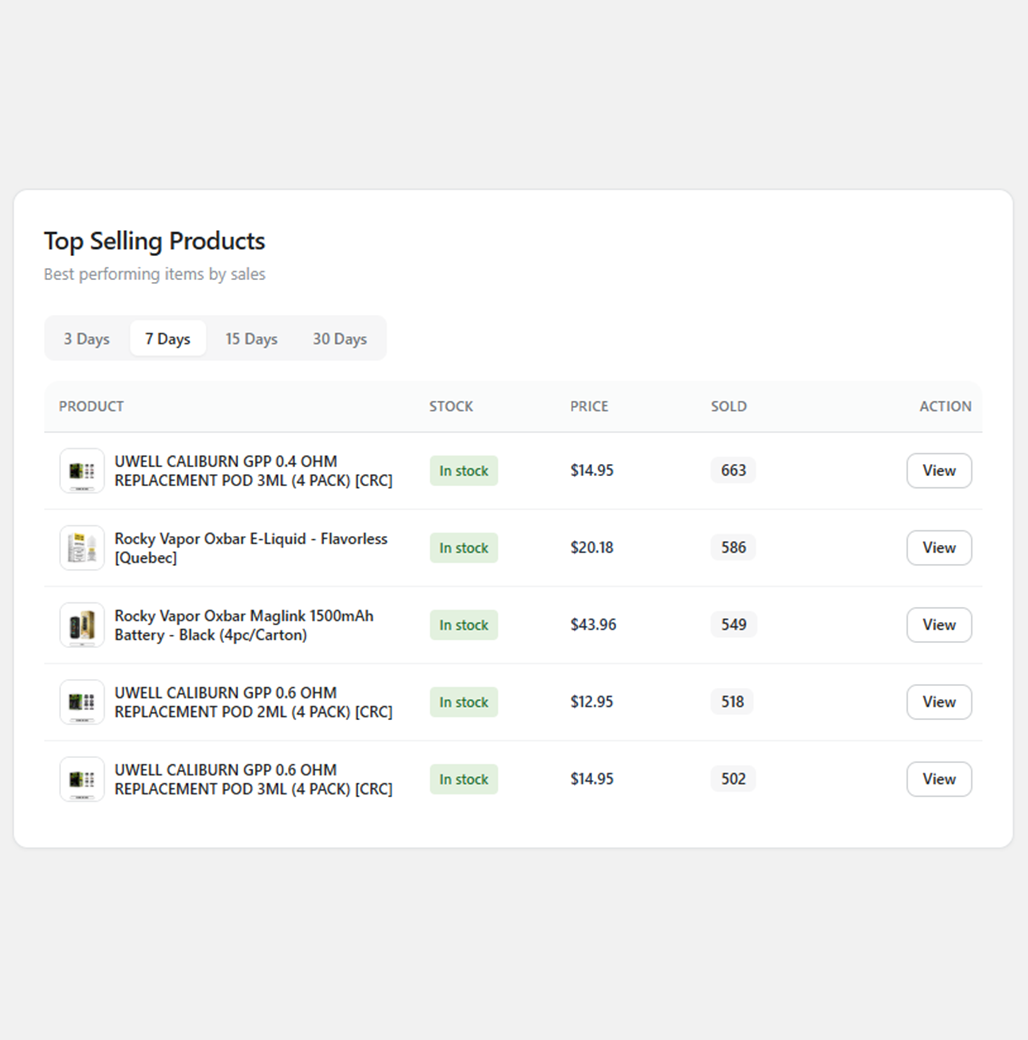Click In stock badge for Caliburn 0.6 OHM 2ML
The height and width of the screenshot is (1040, 1028).
[x=464, y=702]
